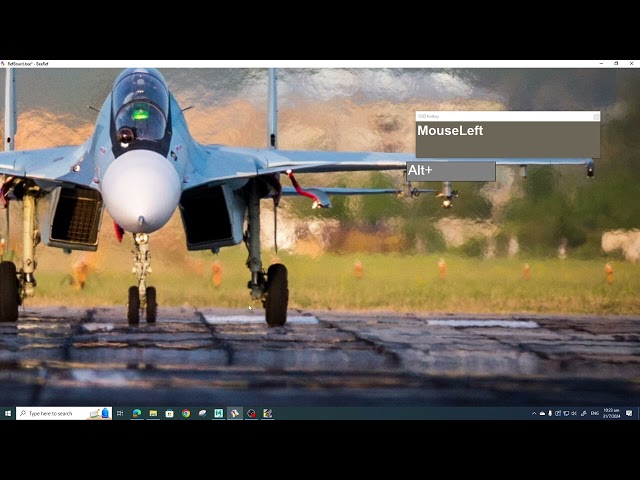This screenshot has width=640, height=480.
Task: Open Microsoft Store from the taskbar
Action: click(169, 413)
